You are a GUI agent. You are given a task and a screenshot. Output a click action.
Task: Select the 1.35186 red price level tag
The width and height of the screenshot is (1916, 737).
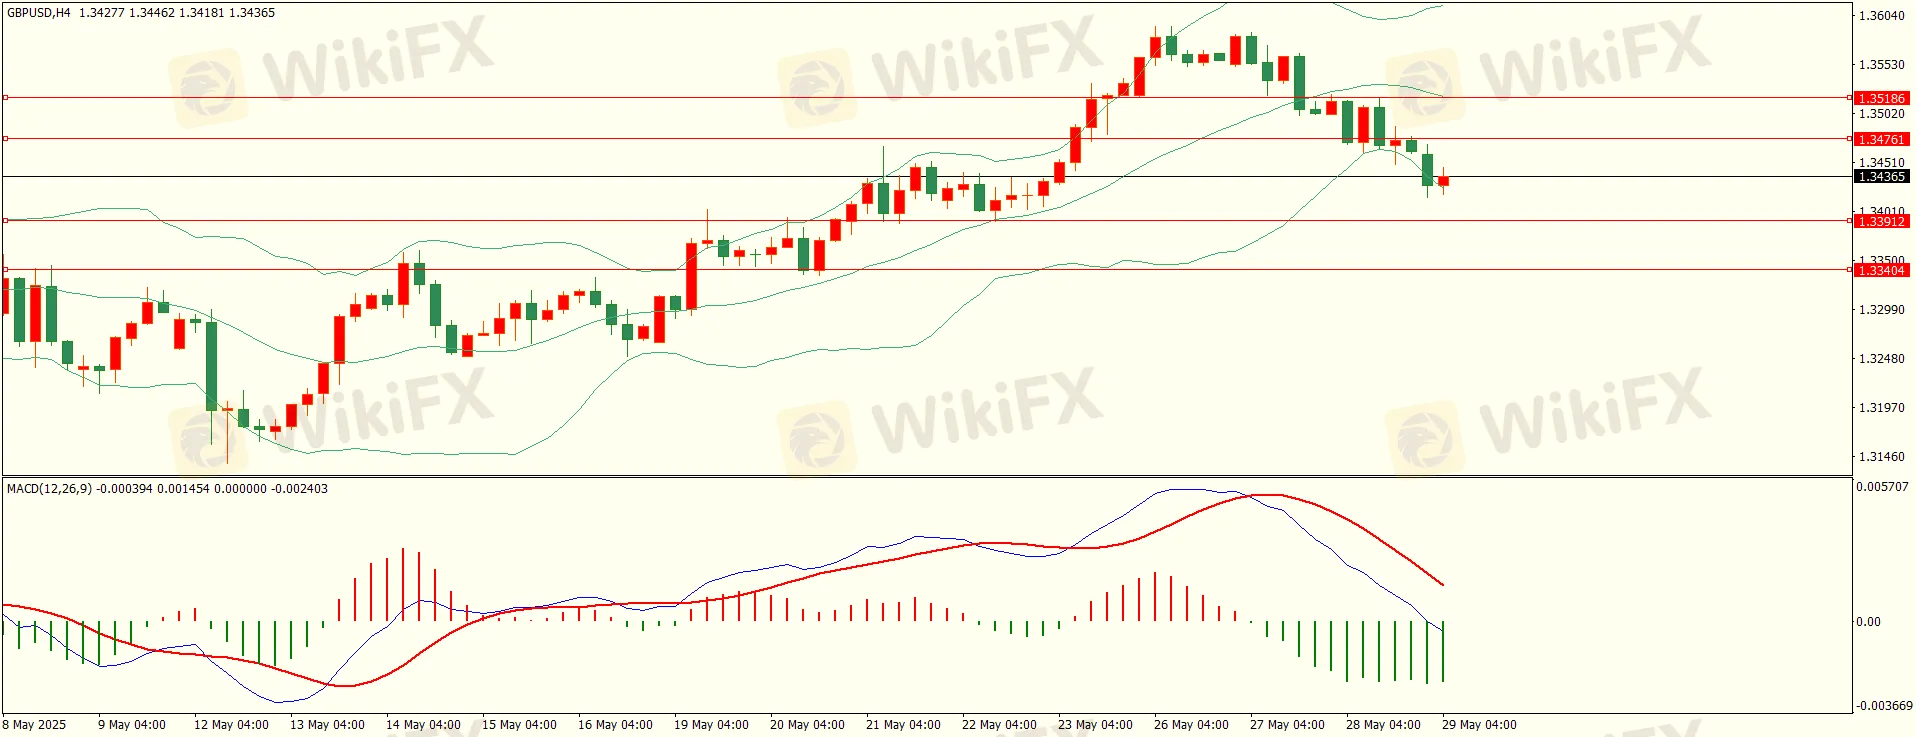click(1881, 98)
